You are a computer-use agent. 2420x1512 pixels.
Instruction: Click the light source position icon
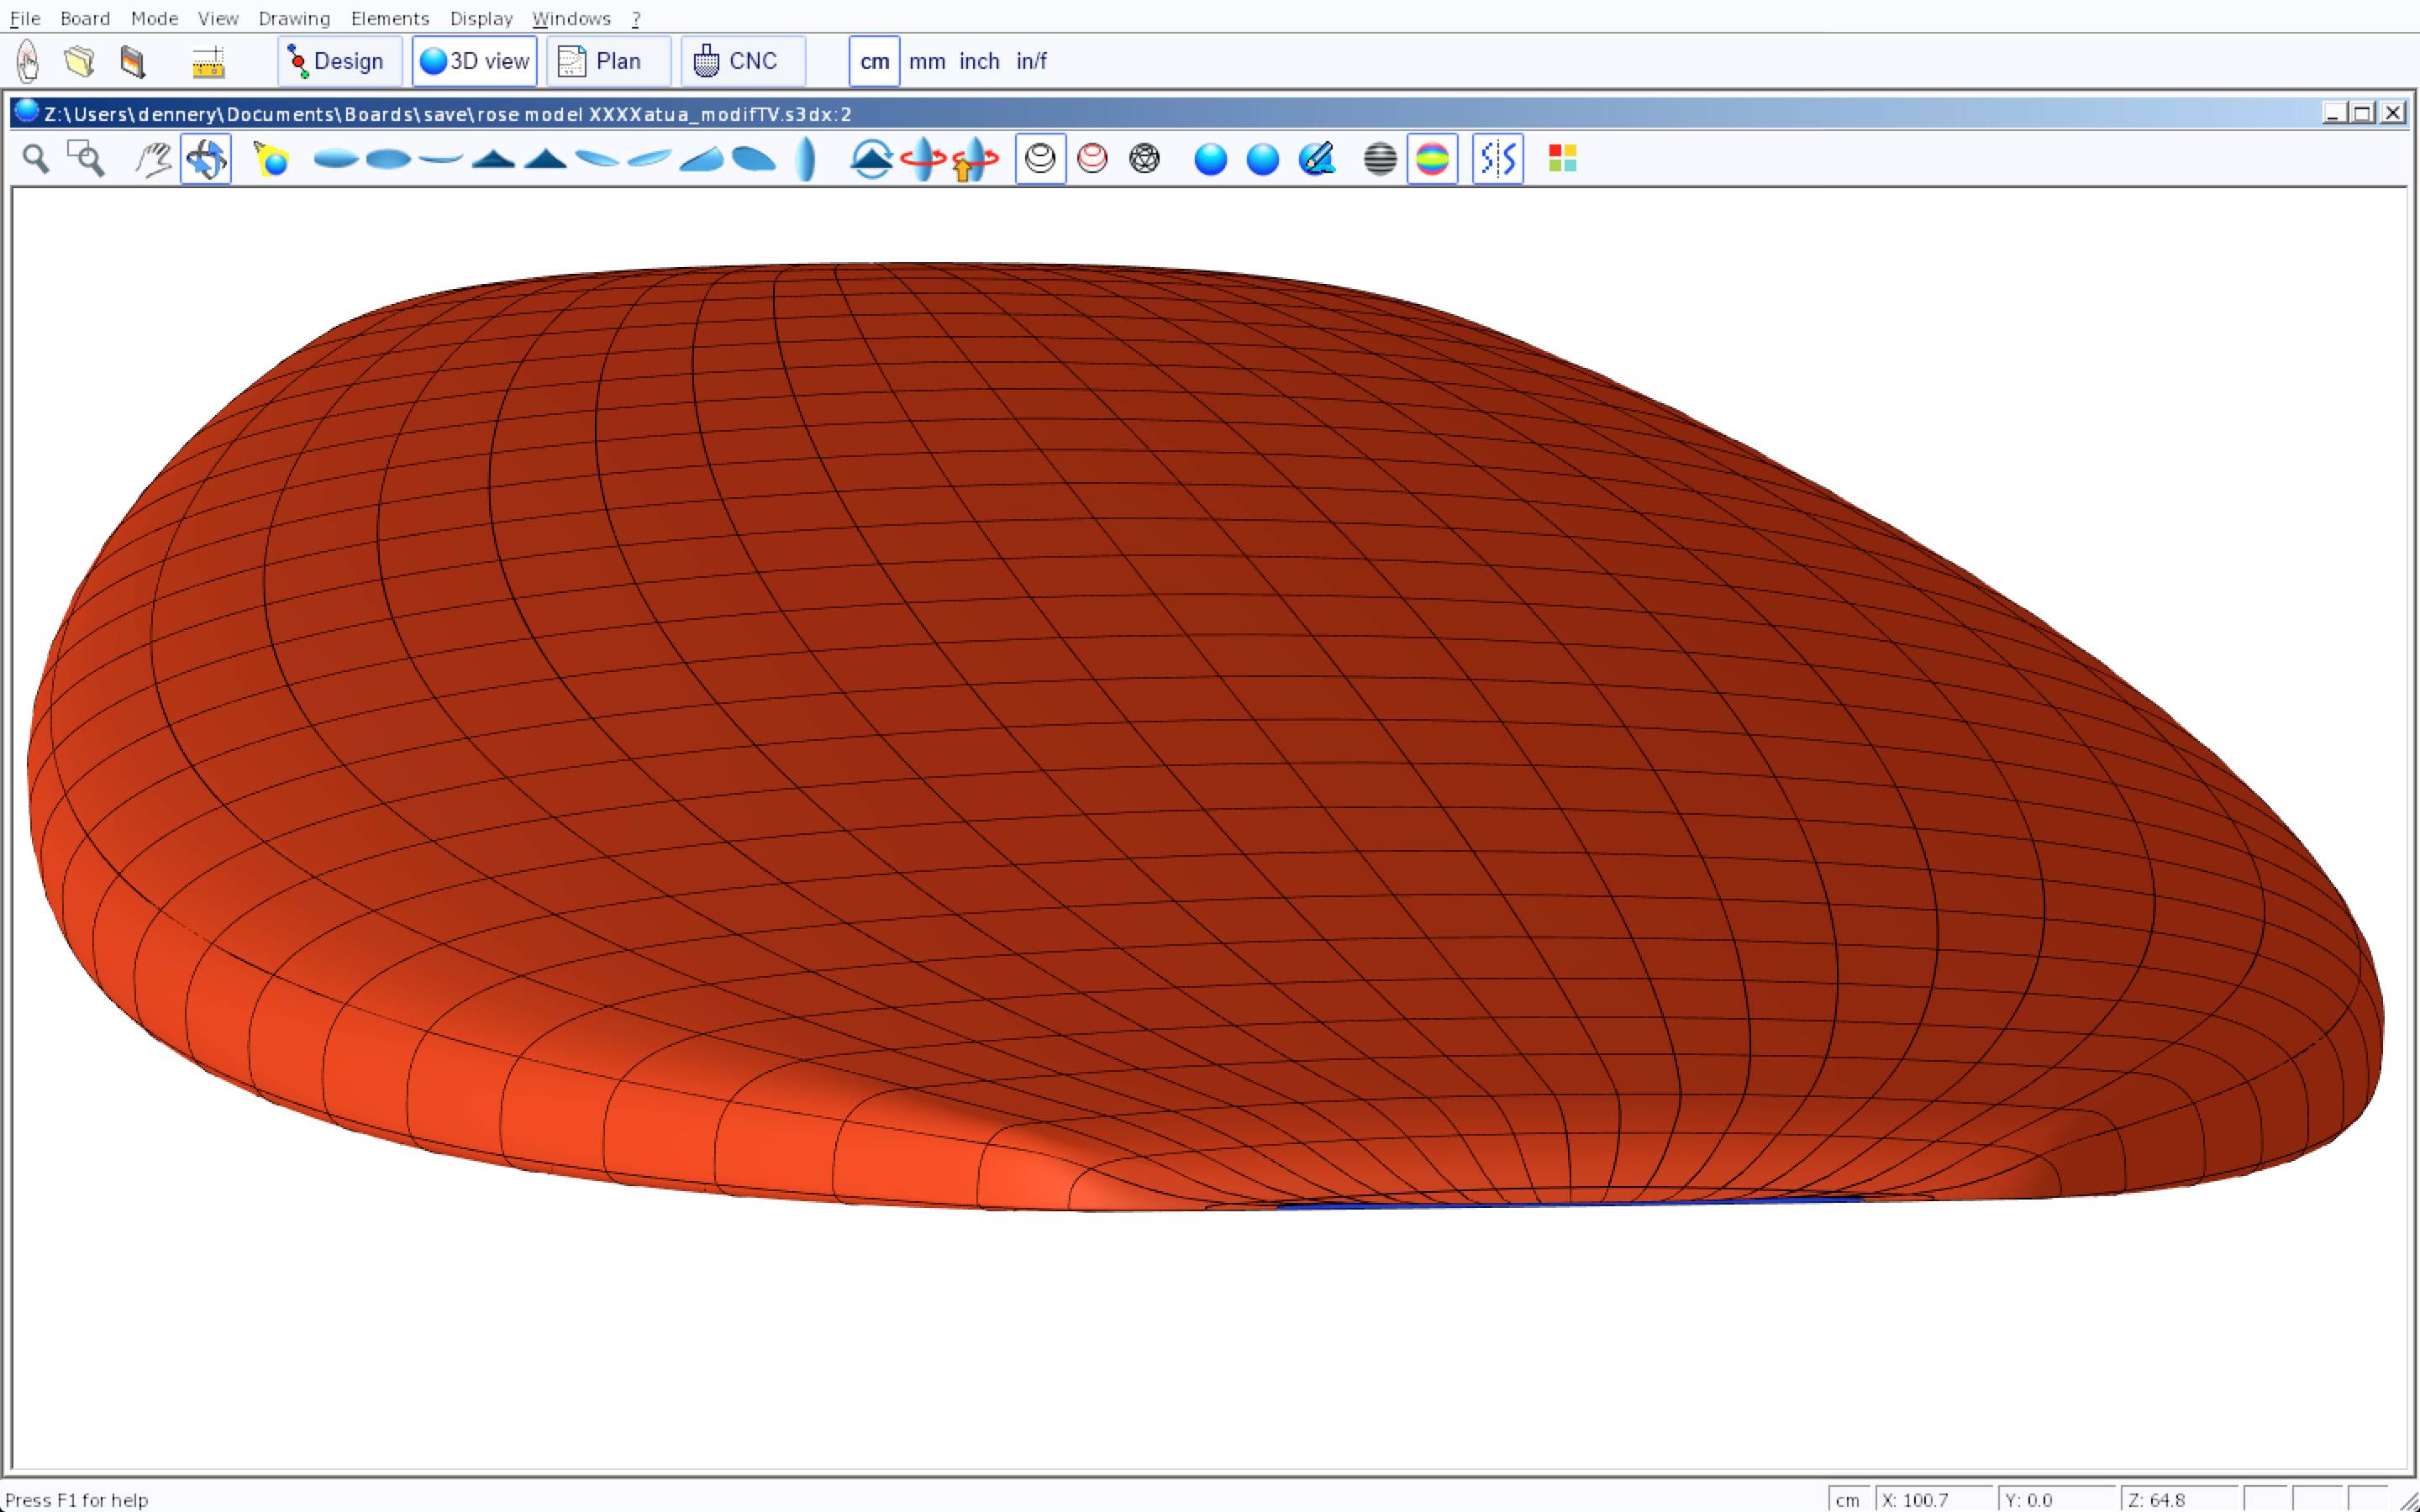click(271, 159)
